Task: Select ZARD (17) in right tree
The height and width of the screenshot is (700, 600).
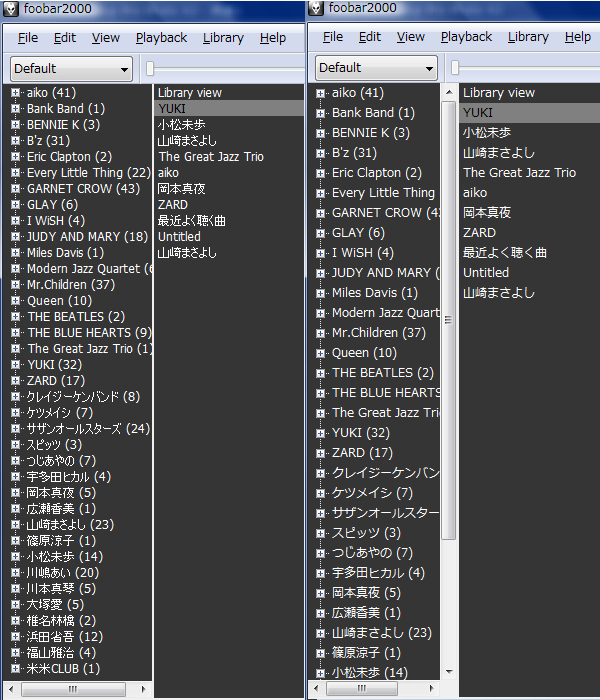Action: [x=362, y=453]
